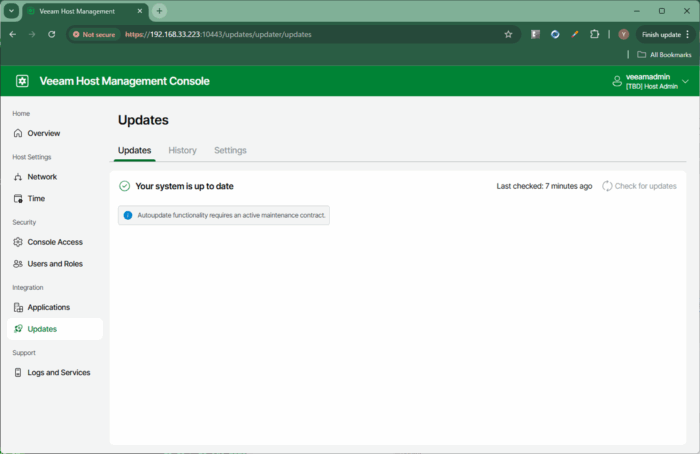Select the Veeam Host Management browser tab
Screen dimensions: 700x454
(x=85, y=11)
